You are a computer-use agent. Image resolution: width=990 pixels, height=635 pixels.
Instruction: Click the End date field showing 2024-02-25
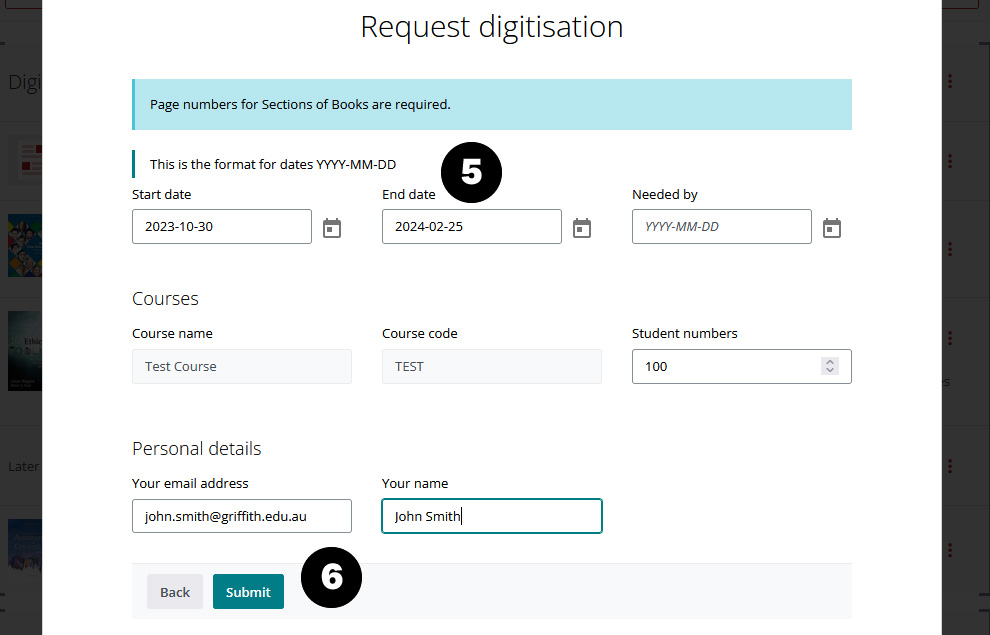click(x=471, y=227)
